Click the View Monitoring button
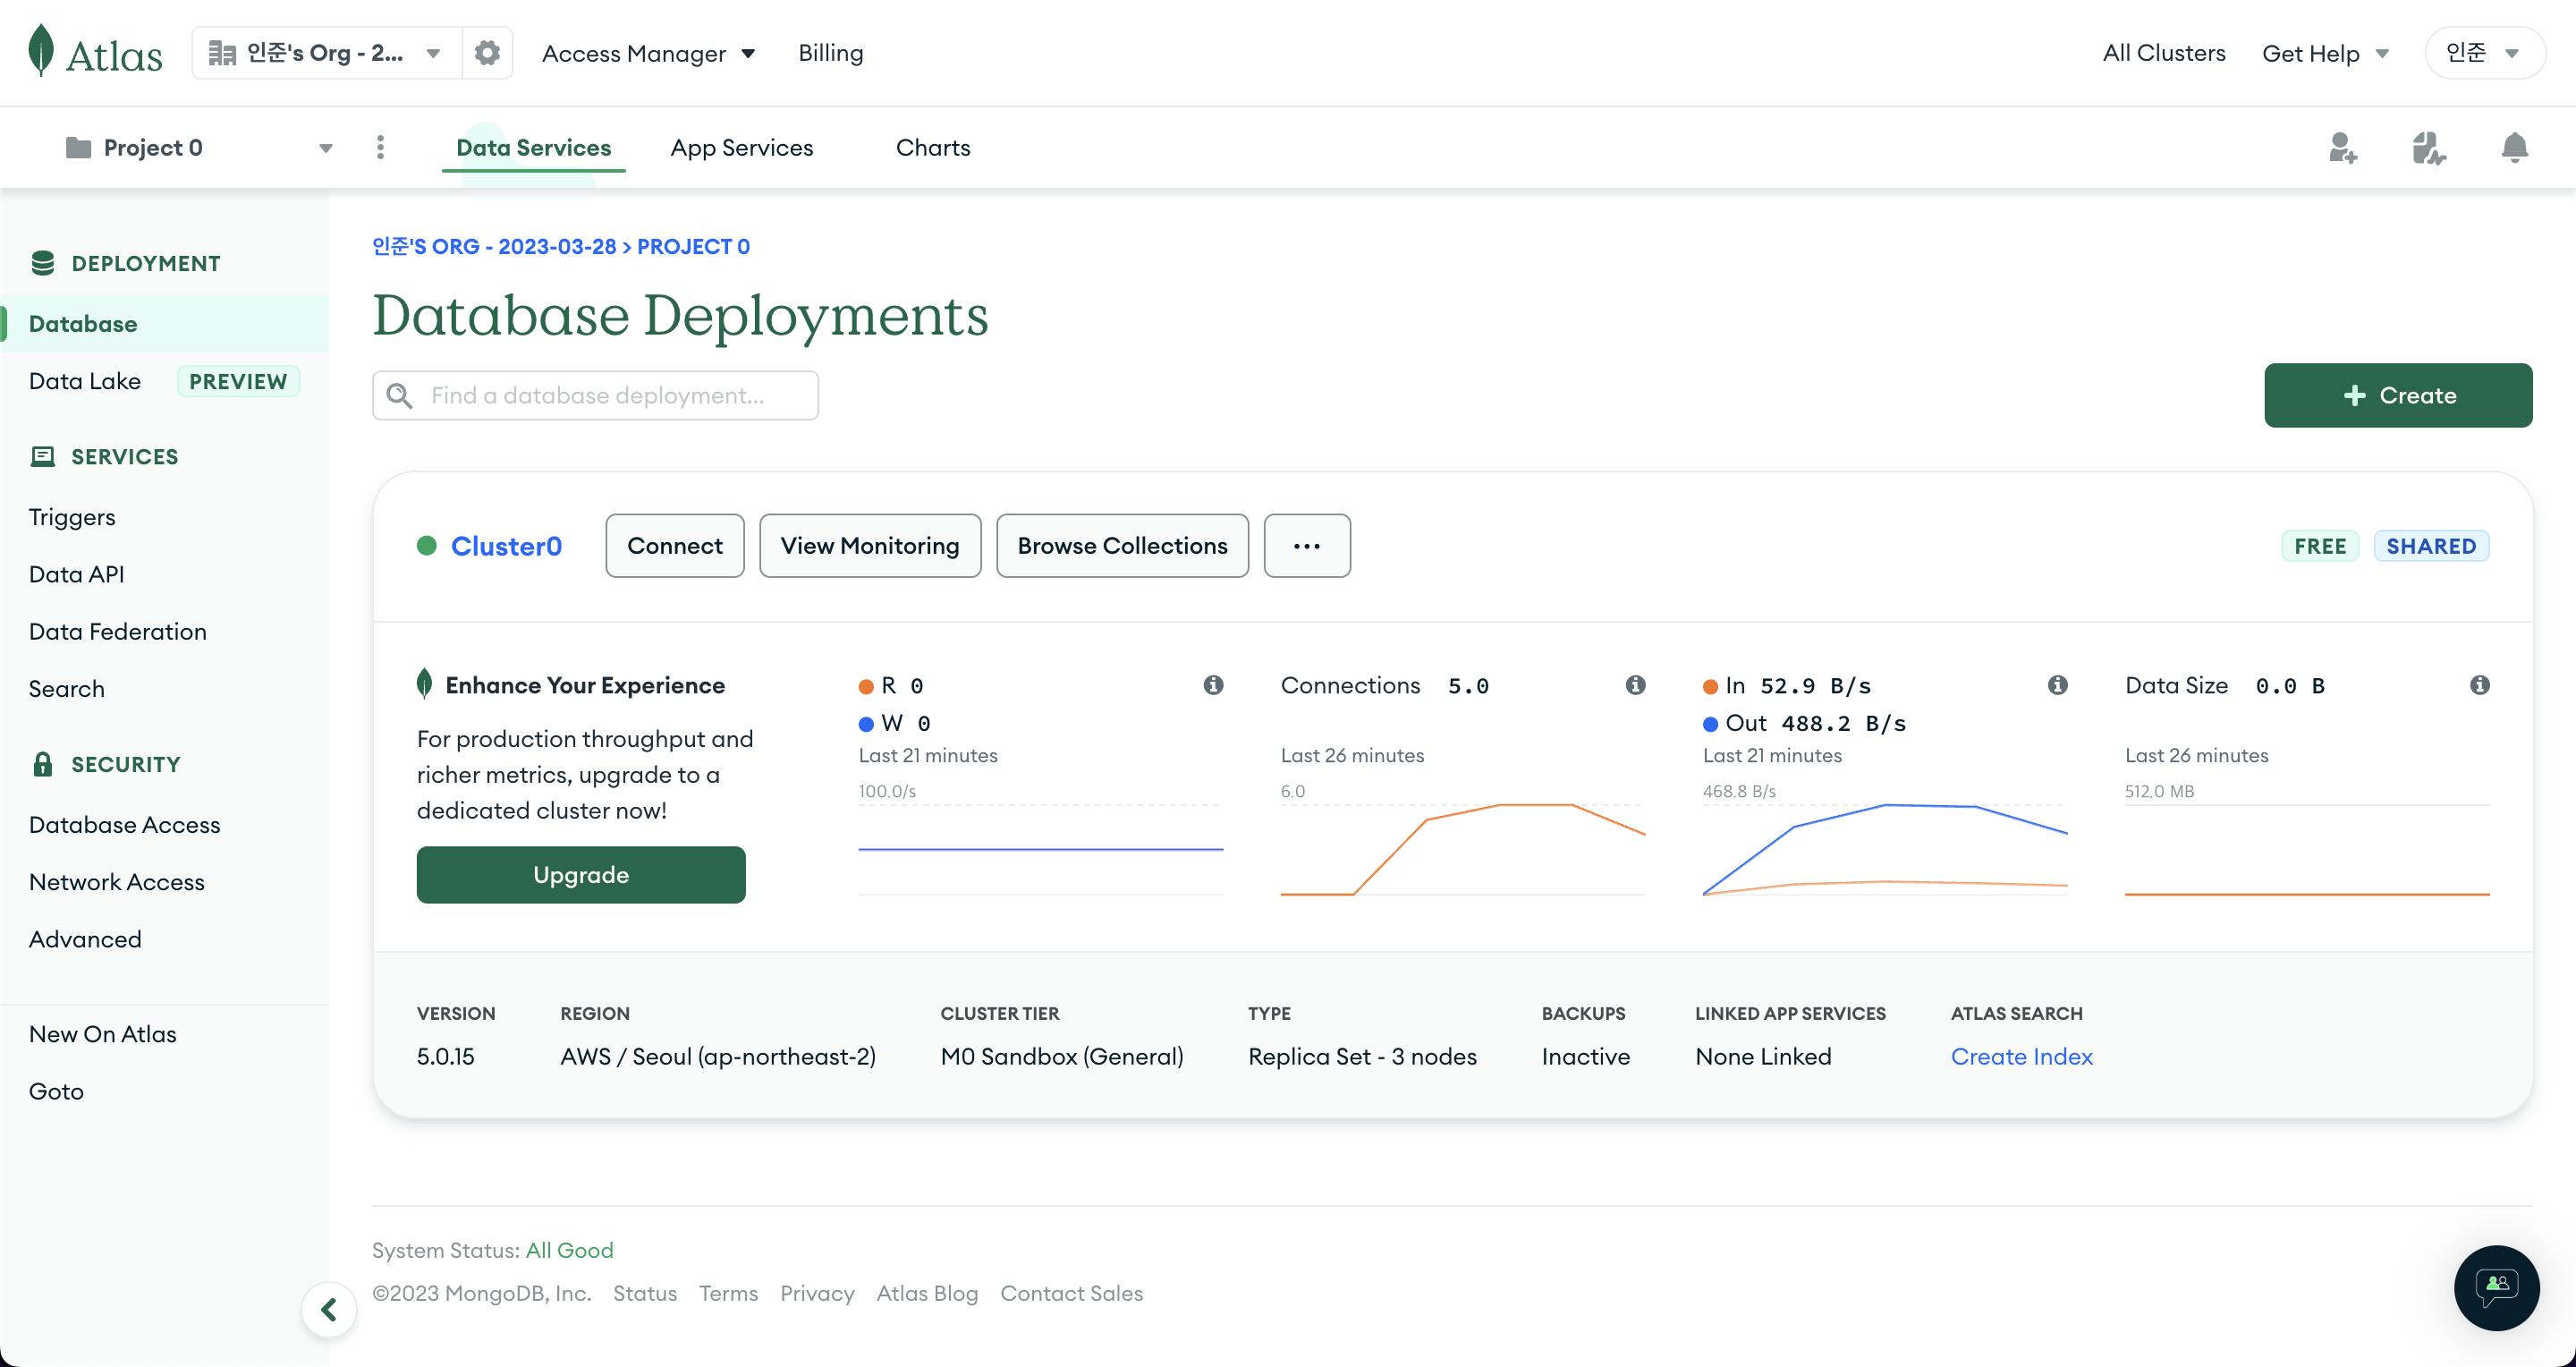The height and width of the screenshot is (1367, 2576). coord(870,545)
